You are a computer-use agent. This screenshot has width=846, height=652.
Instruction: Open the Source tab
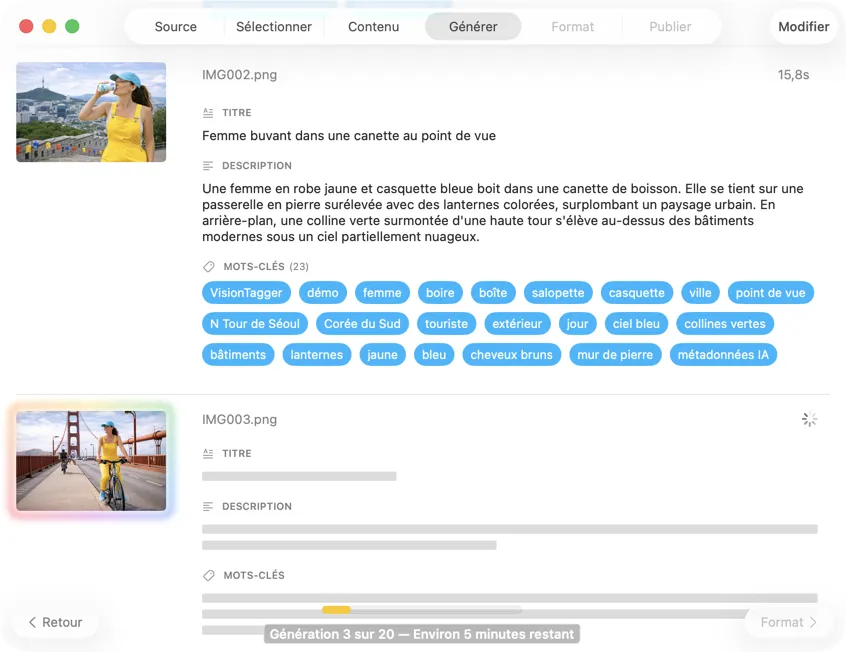[175, 27]
